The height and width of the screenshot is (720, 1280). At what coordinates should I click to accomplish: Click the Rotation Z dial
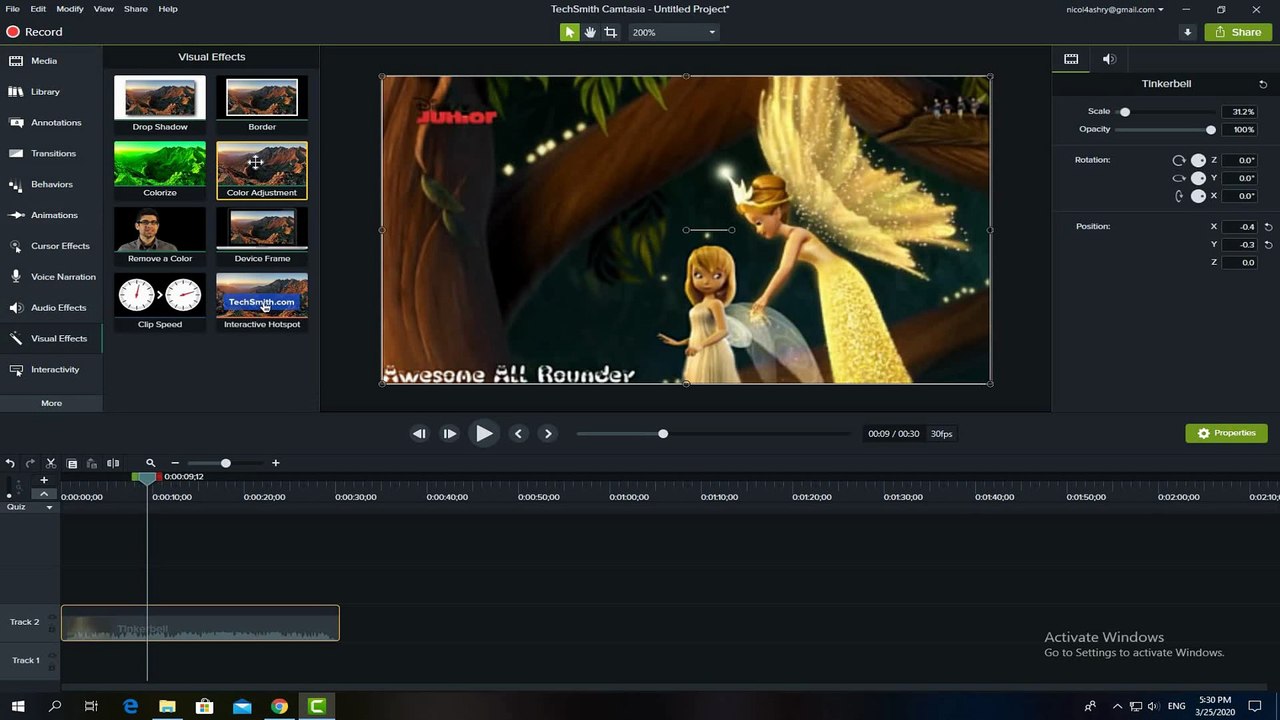1198,160
